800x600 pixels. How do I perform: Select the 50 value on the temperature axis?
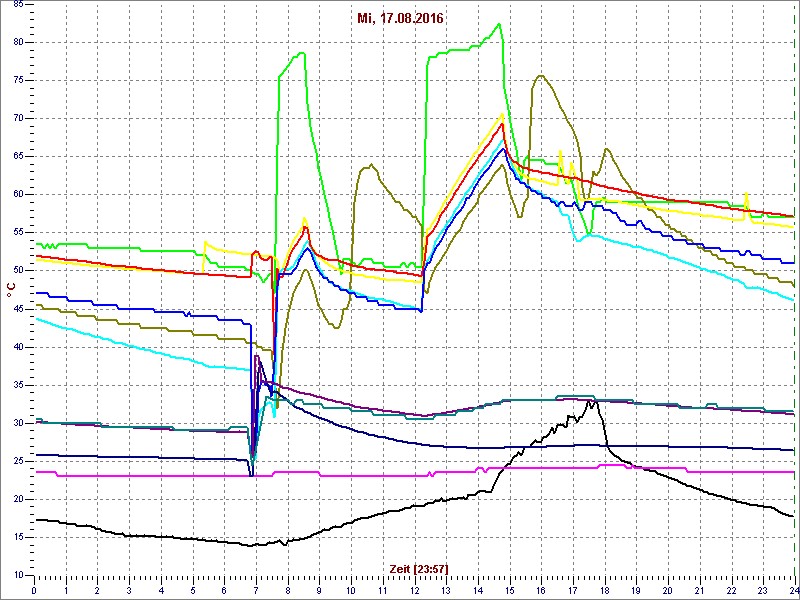(17, 271)
